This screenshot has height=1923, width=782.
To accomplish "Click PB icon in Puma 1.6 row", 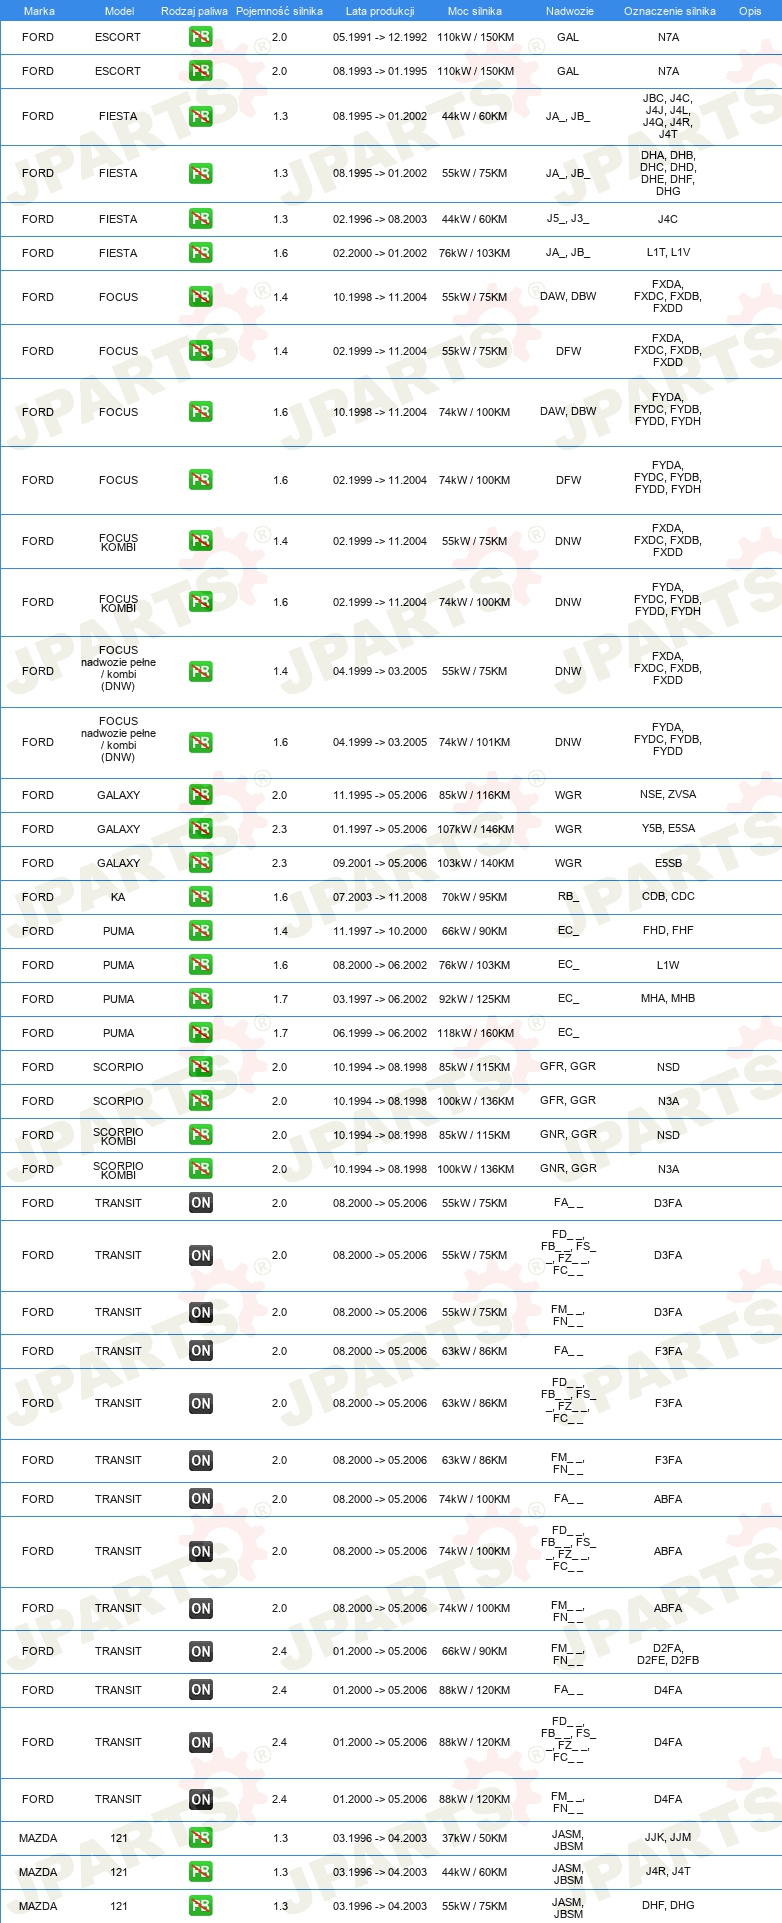I will (x=201, y=965).
